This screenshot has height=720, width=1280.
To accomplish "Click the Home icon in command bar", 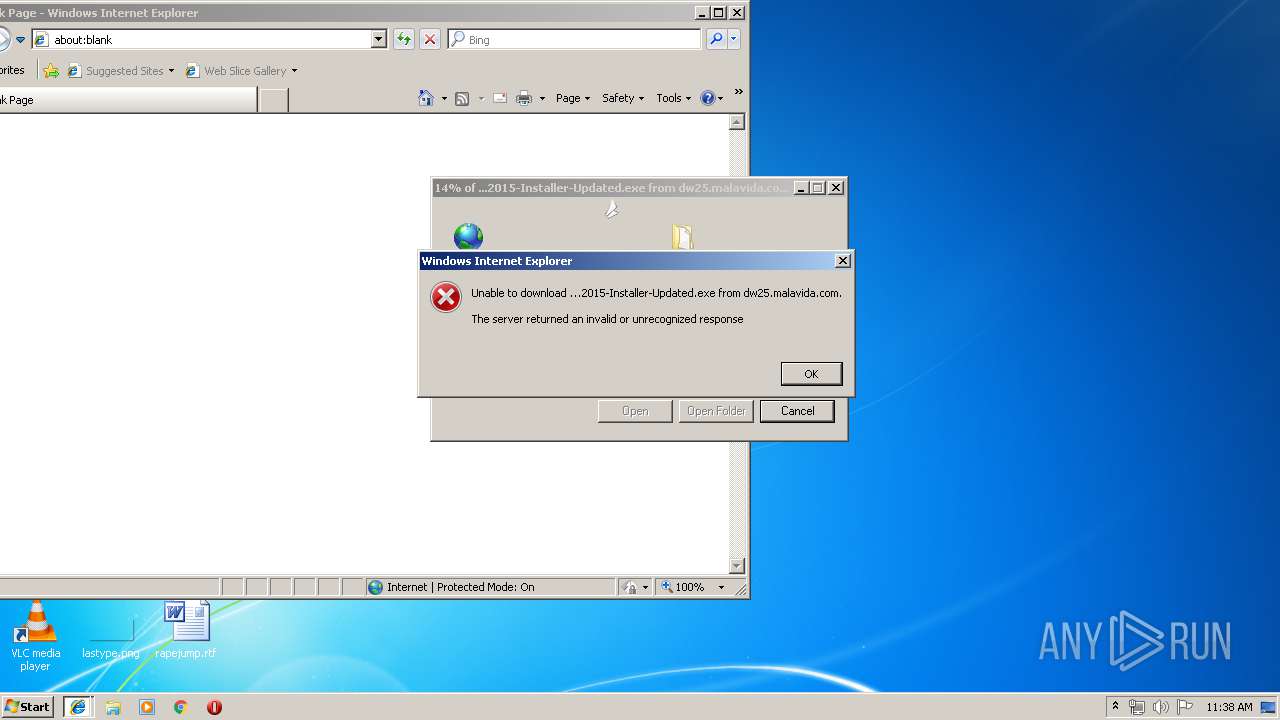I will tap(426, 98).
